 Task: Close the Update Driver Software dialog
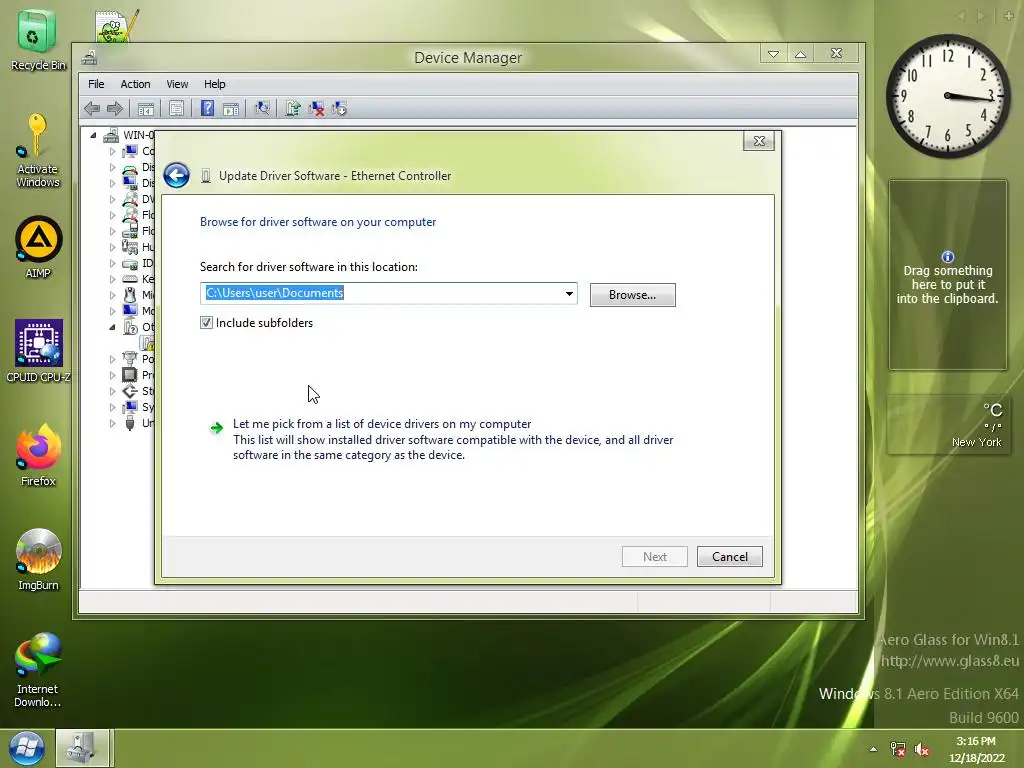pos(759,141)
